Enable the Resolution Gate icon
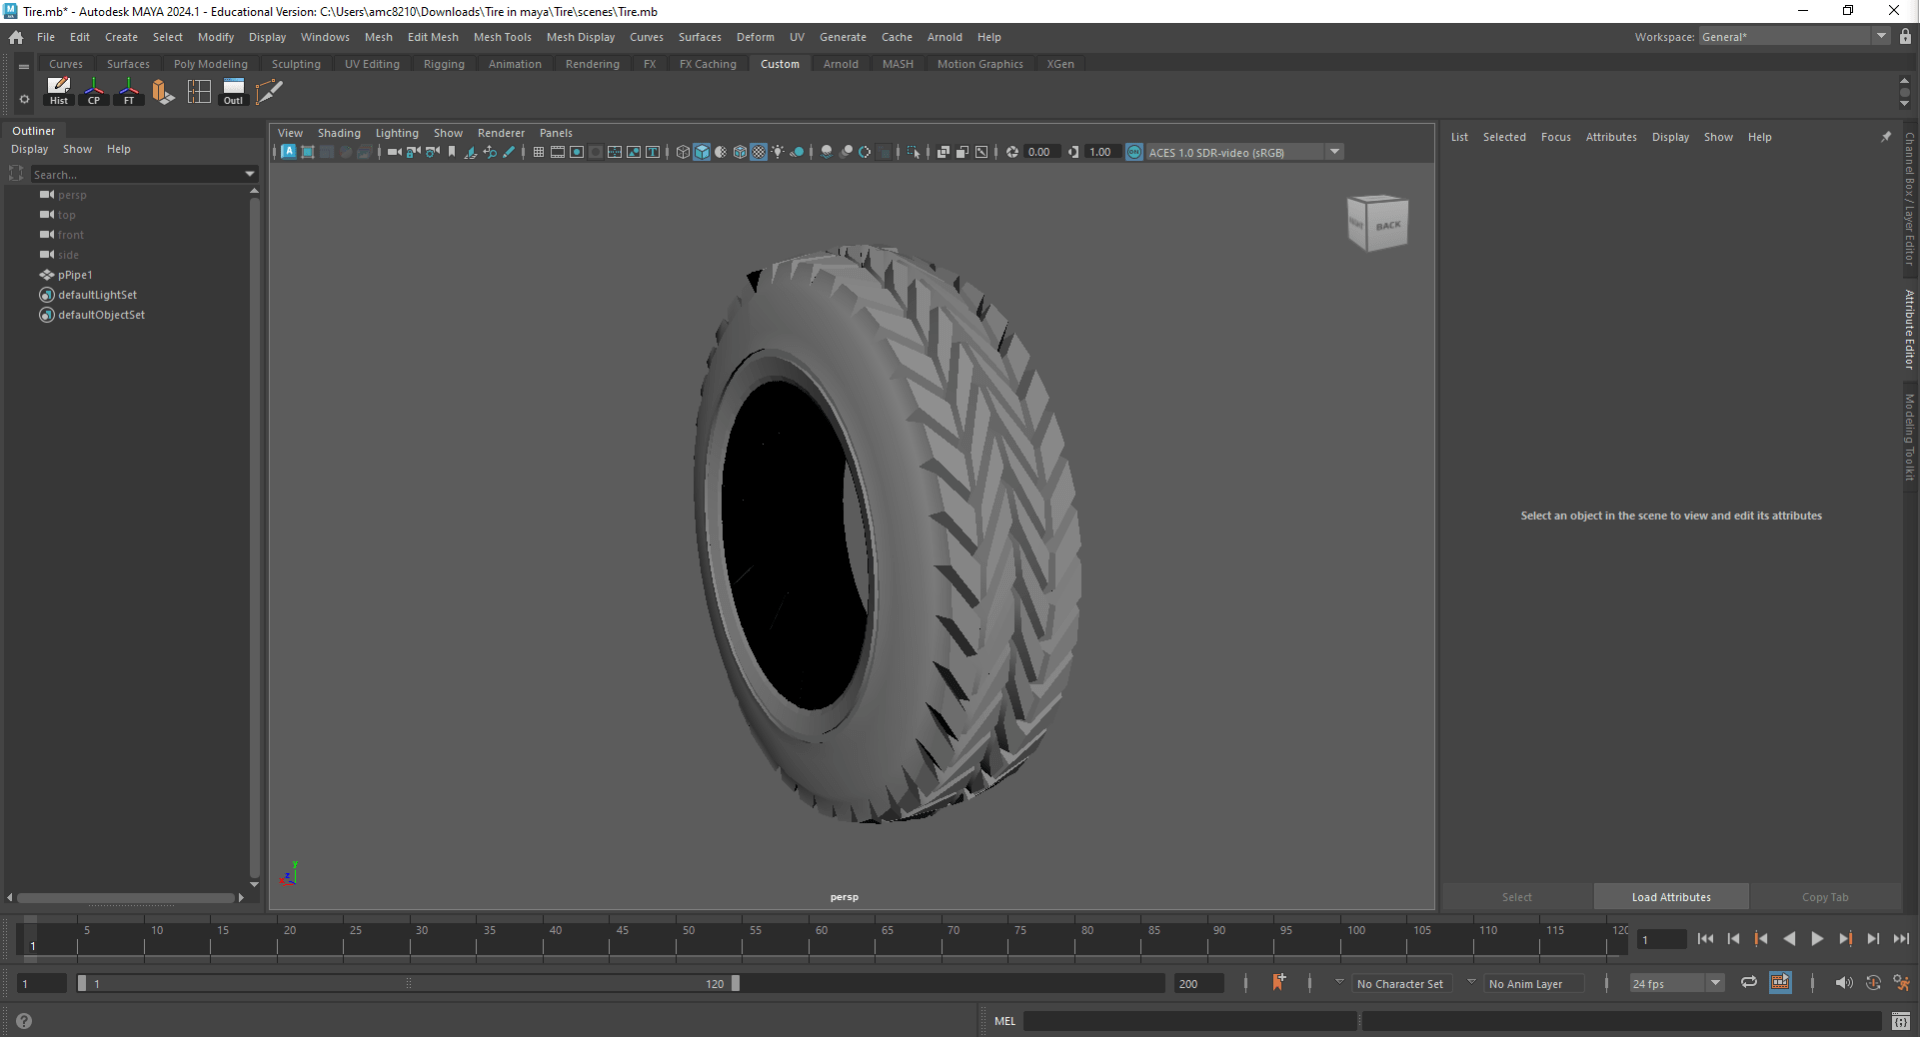Viewport: 1920px width, 1037px height. click(x=577, y=152)
